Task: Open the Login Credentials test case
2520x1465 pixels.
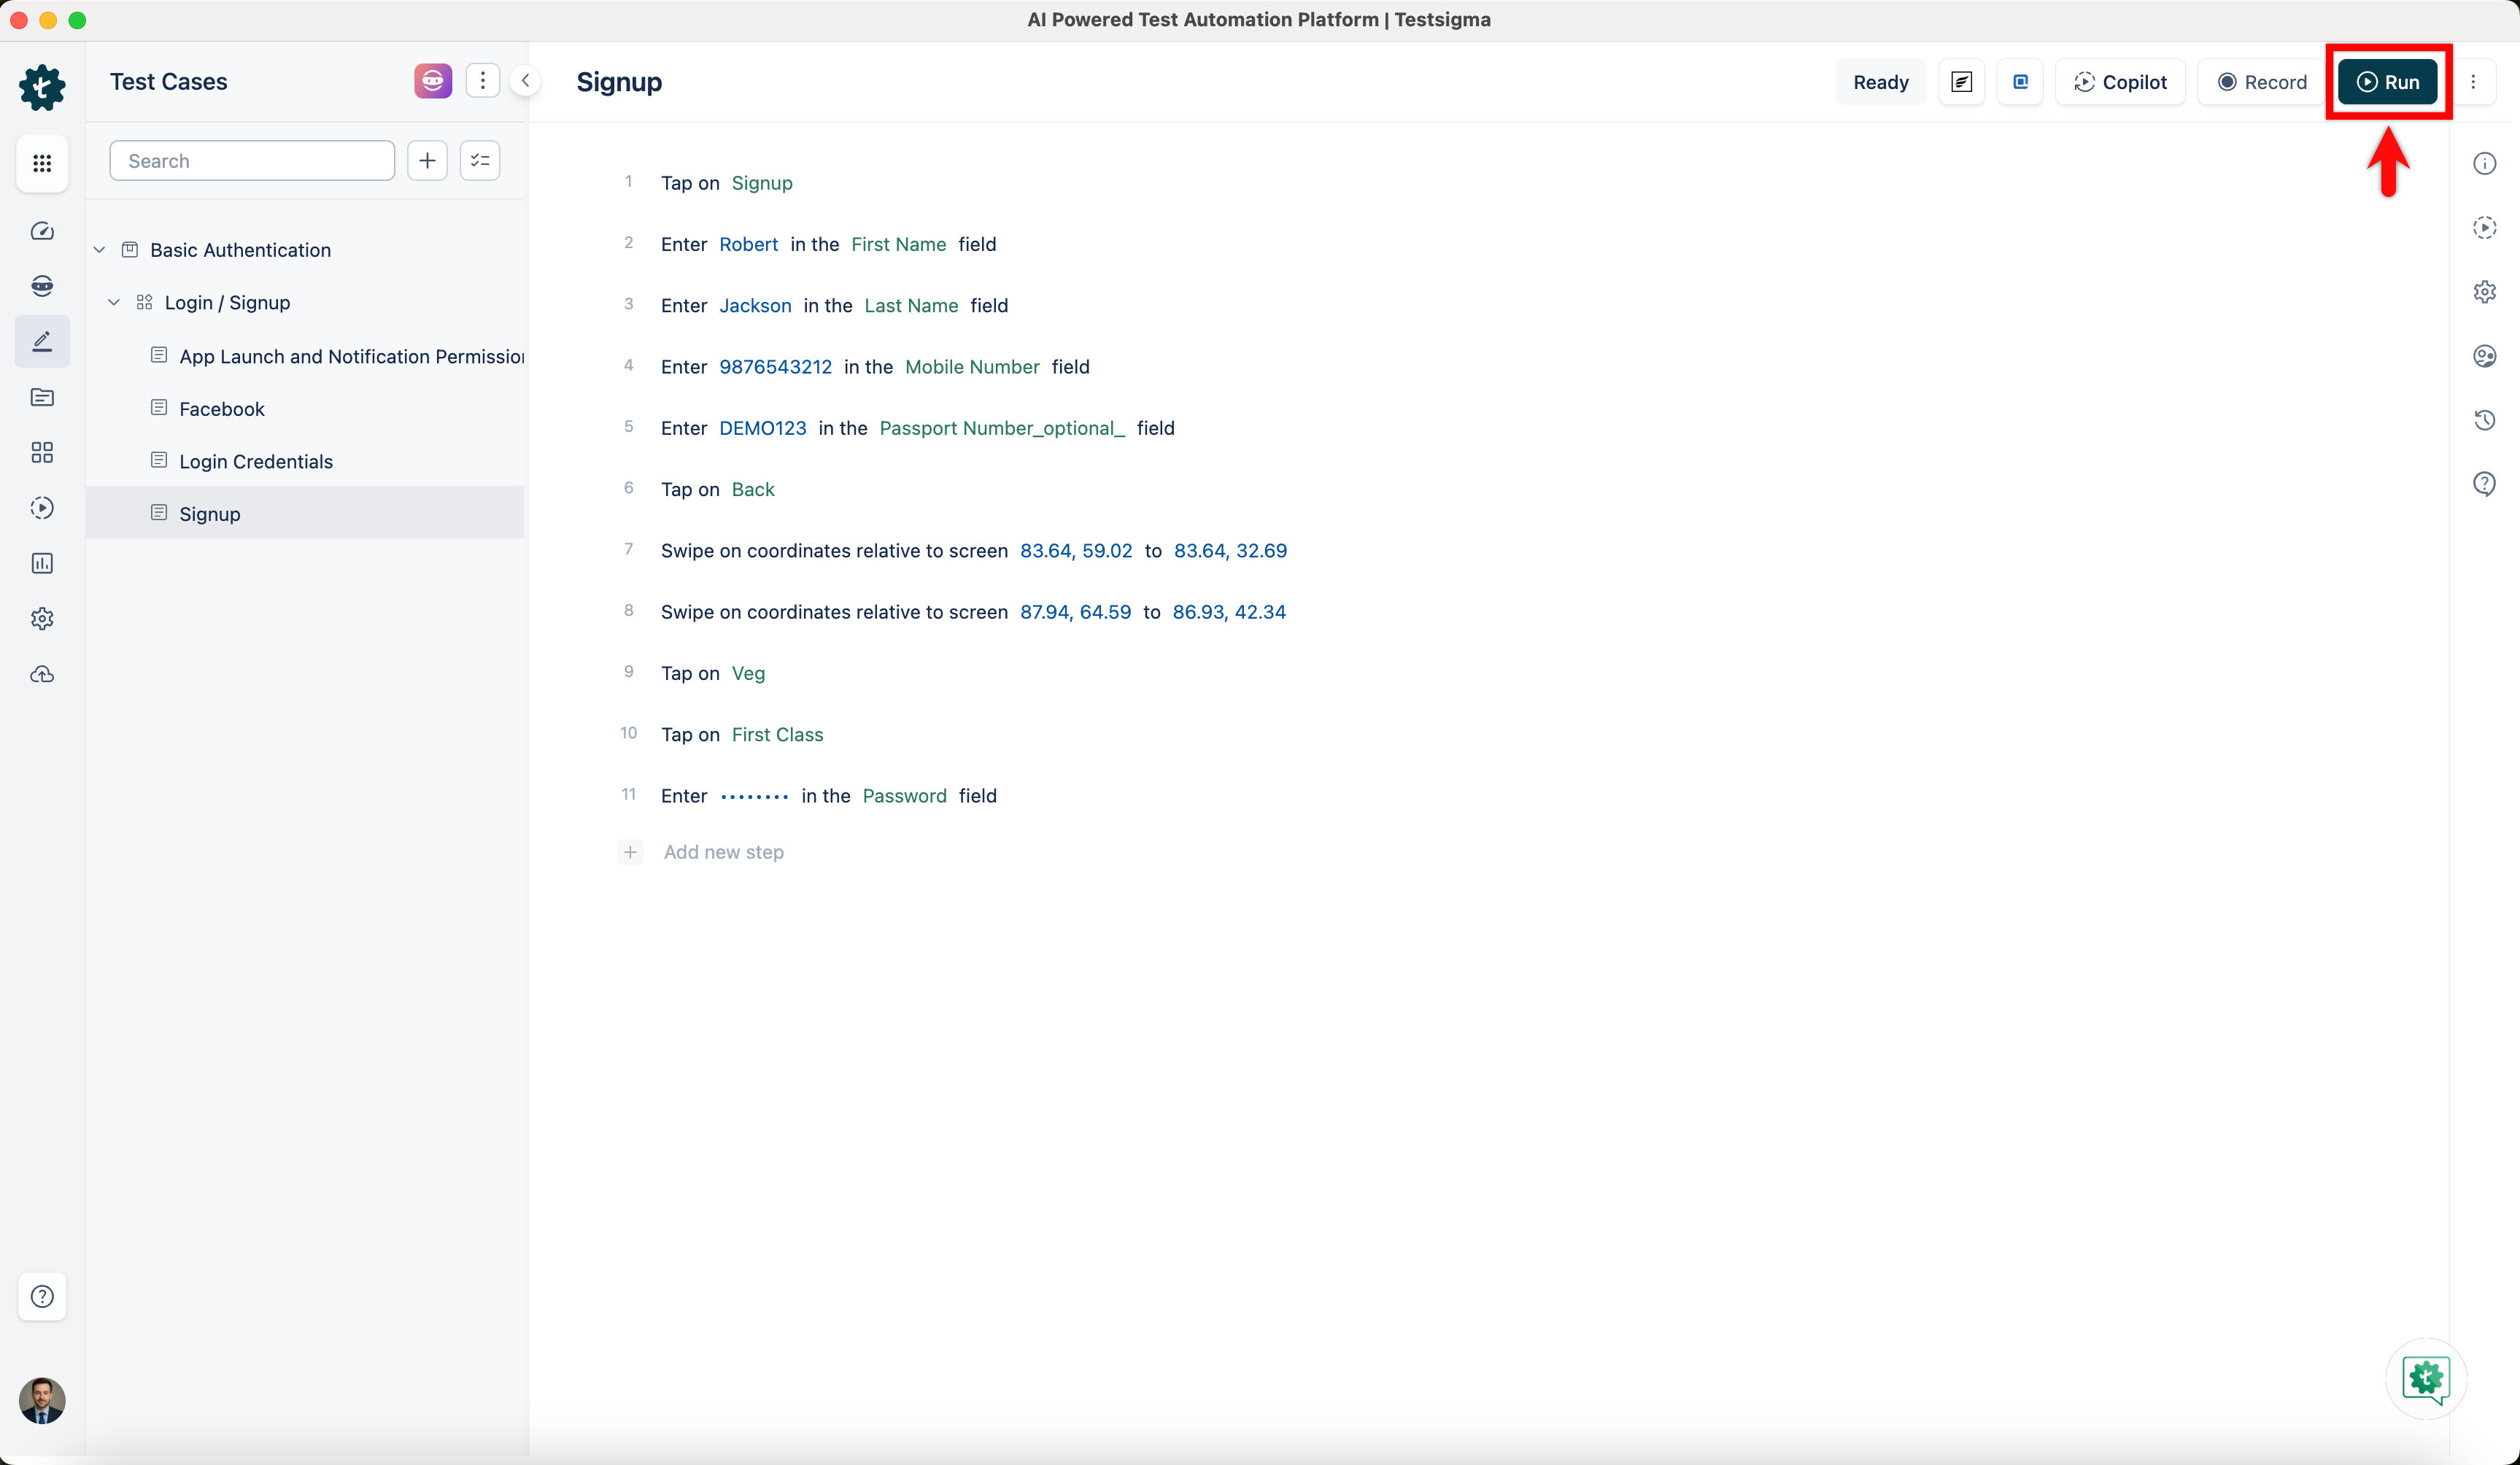Action: click(x=256, y=461)
